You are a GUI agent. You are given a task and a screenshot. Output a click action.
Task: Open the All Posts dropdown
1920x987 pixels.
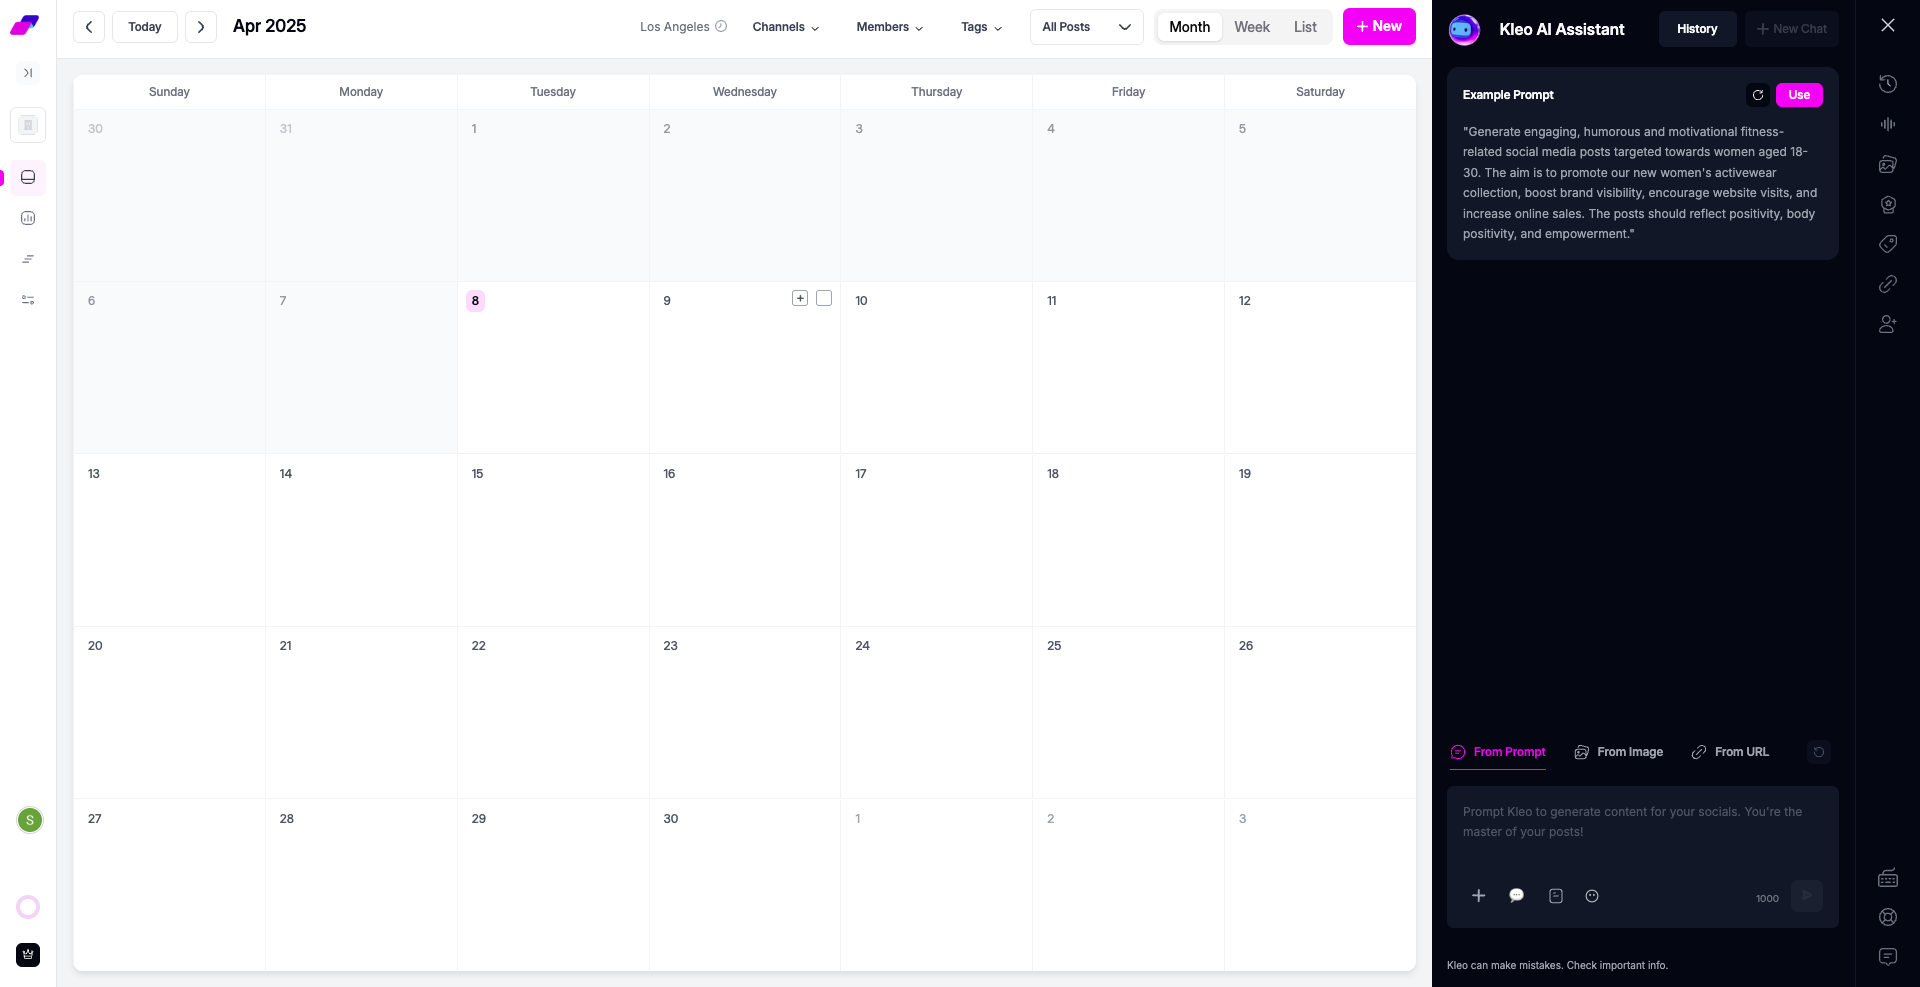(x=1086, y=27)
